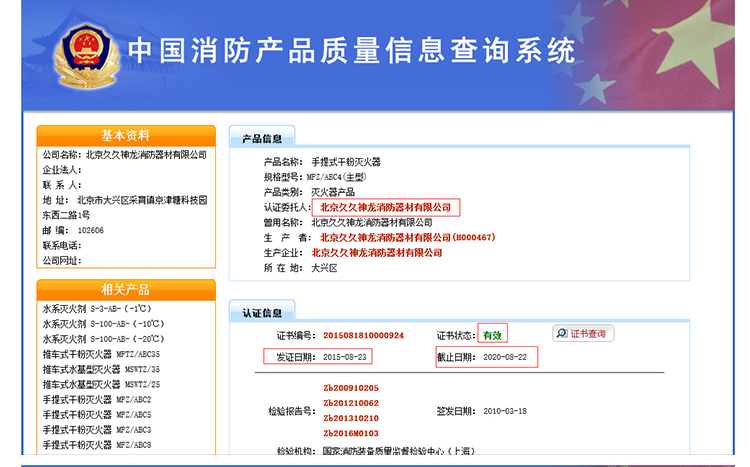This screenshot has height=467, width=750.
Task: Open related product 推车式水基型灭火器 MSWTZ/35
Action: click(101, 369)
